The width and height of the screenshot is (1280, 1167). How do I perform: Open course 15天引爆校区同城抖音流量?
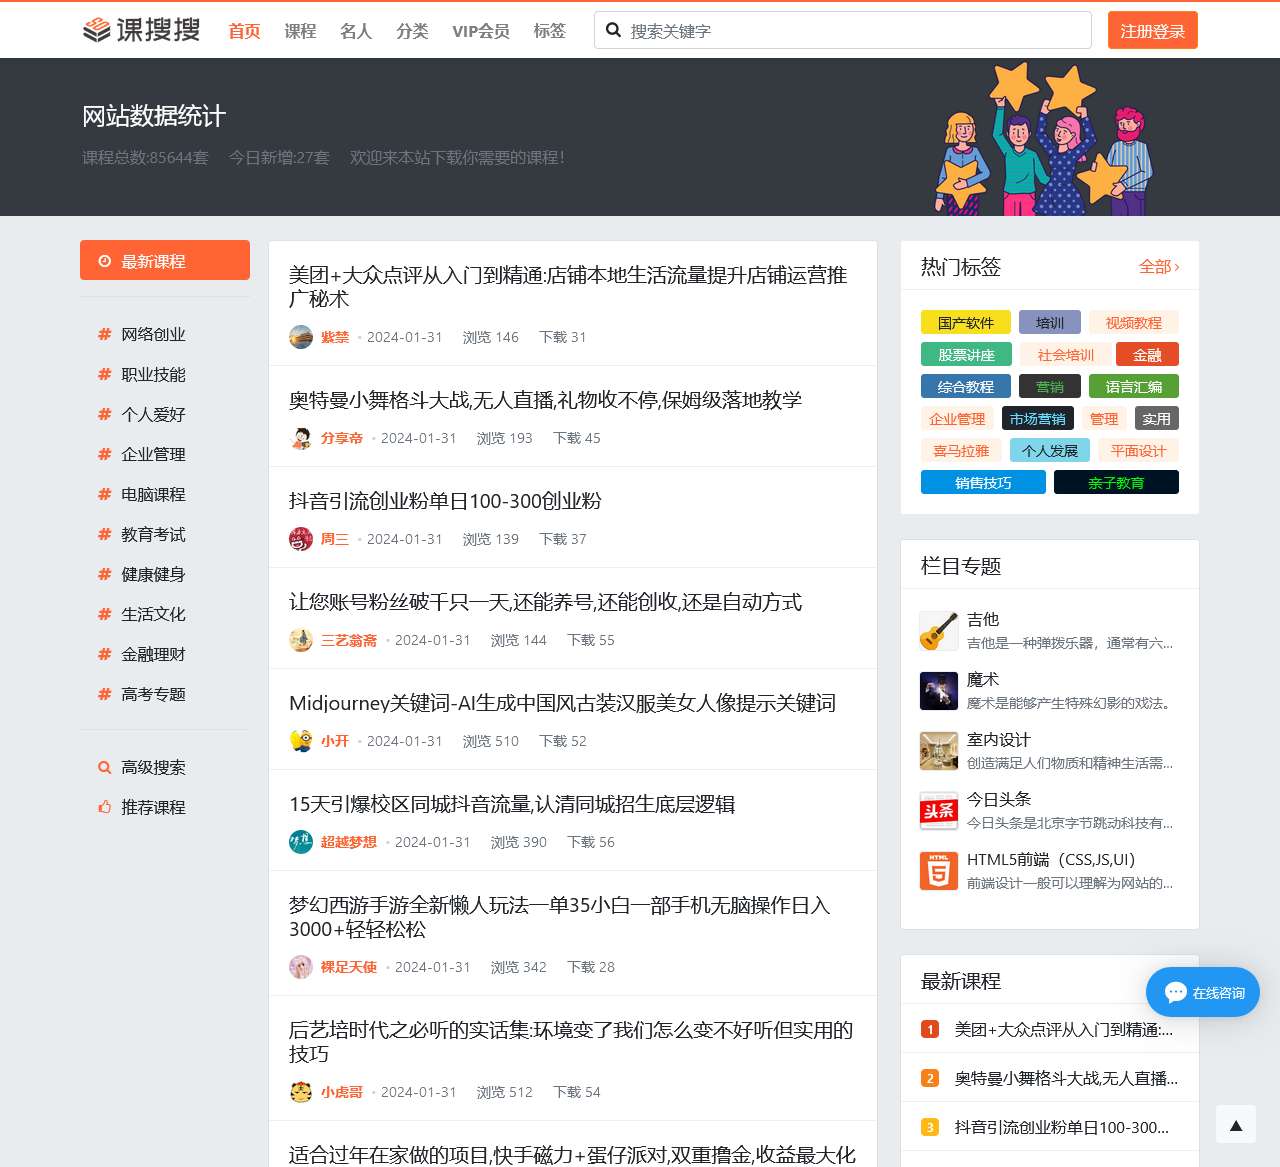pyautogui.click(x=512, y=804)
